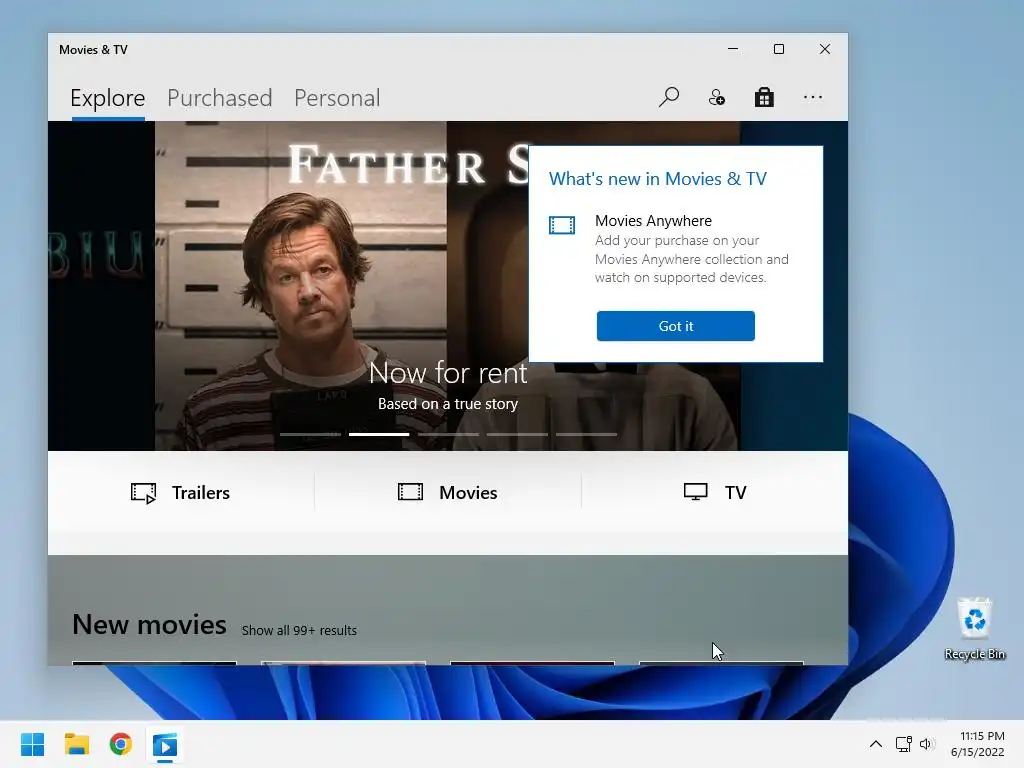Viewport: 1024px width, 768px height.
Task: Click the Movies Anywhere film strip icon
Action: tap(562, 225)
